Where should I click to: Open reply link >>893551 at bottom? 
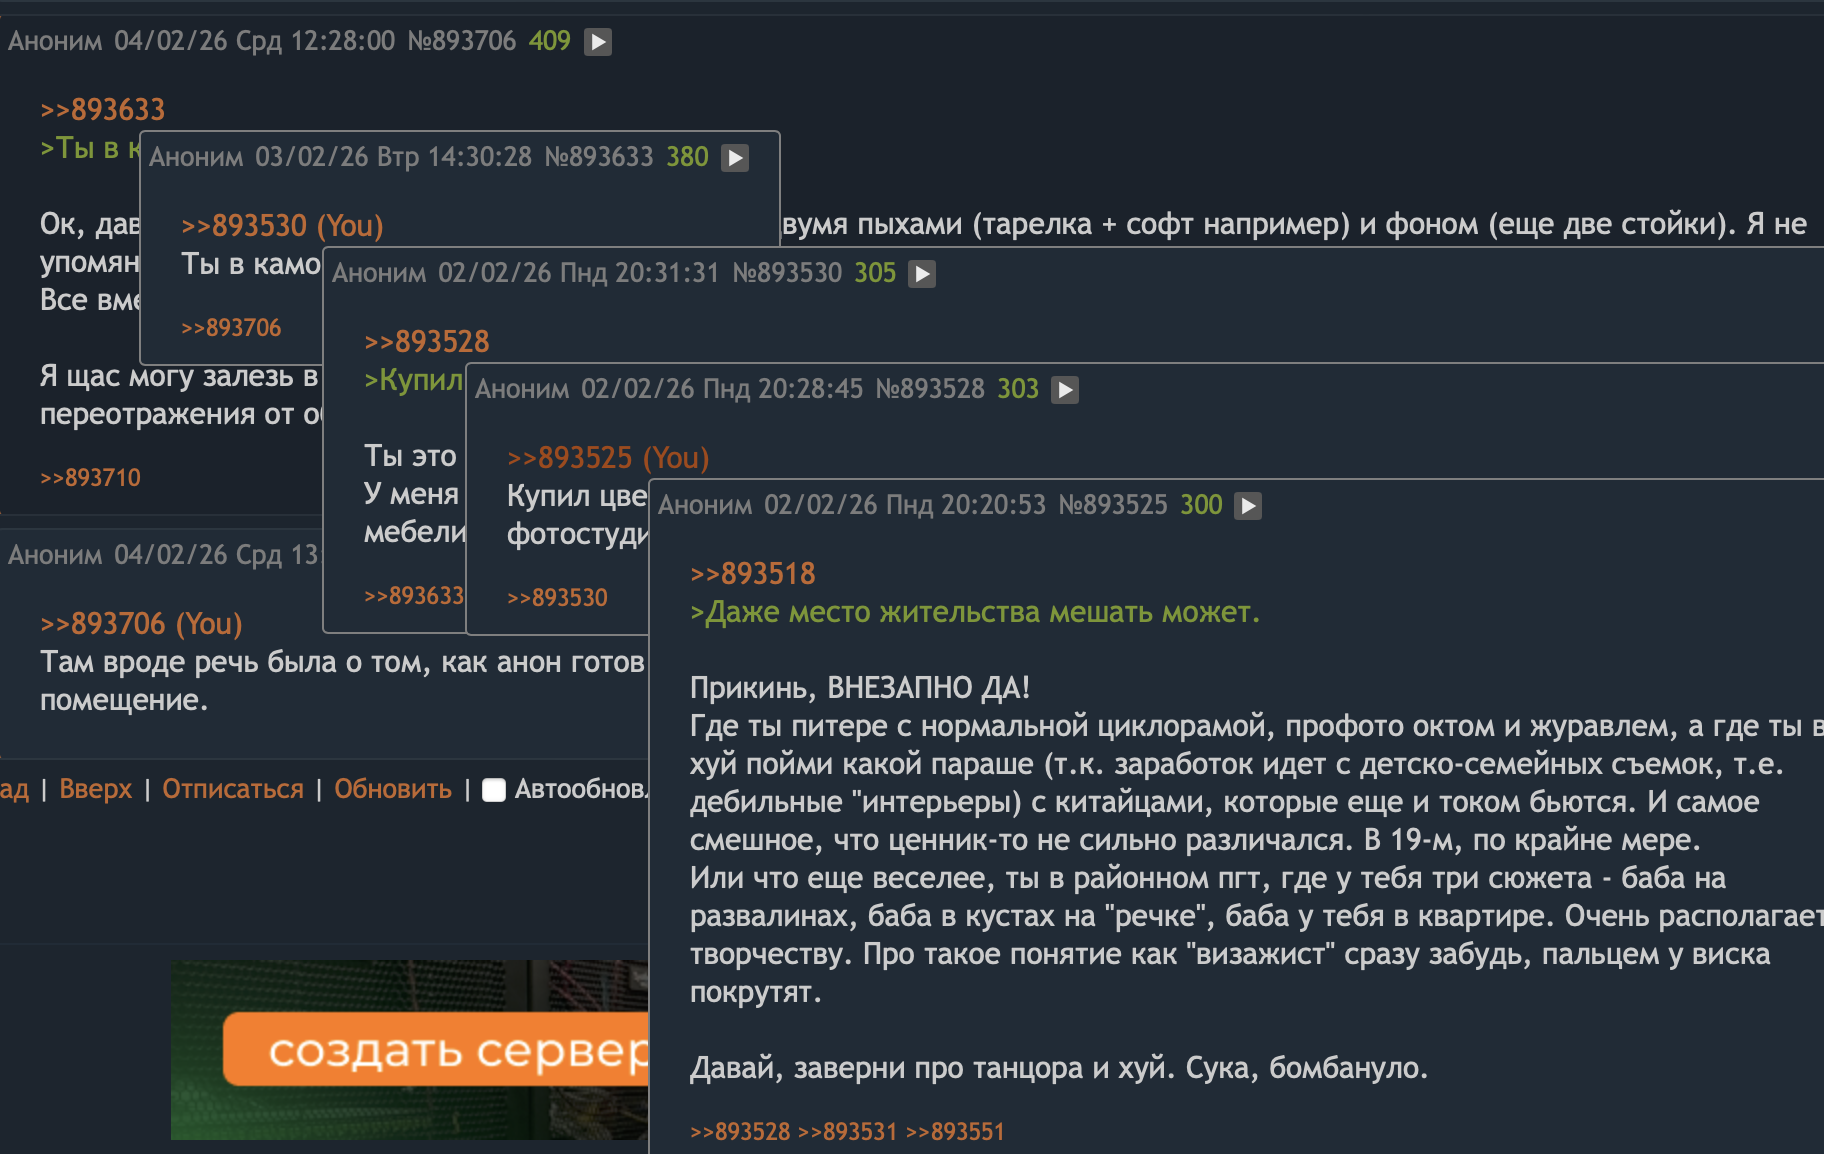click(x=955, y=1131)
